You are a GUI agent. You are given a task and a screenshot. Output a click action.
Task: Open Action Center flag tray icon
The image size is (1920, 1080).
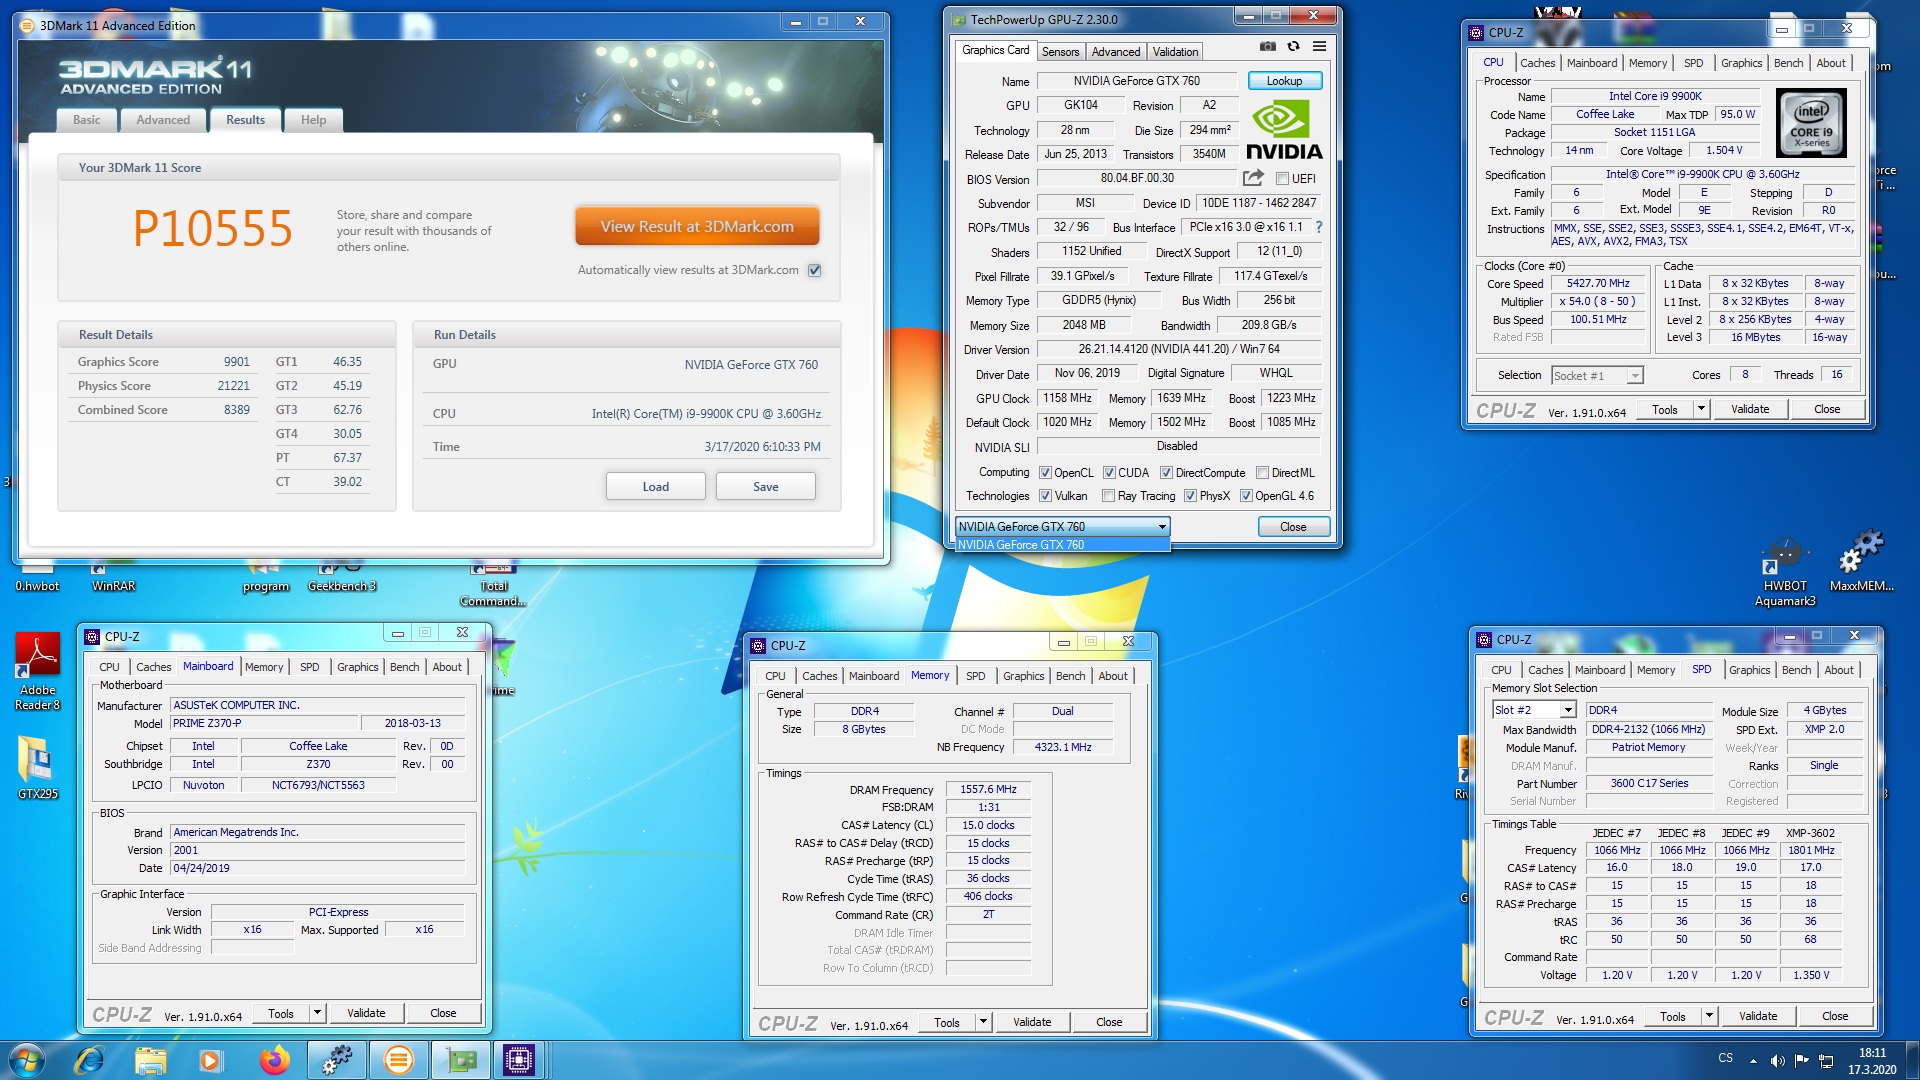[1801, 1061]
